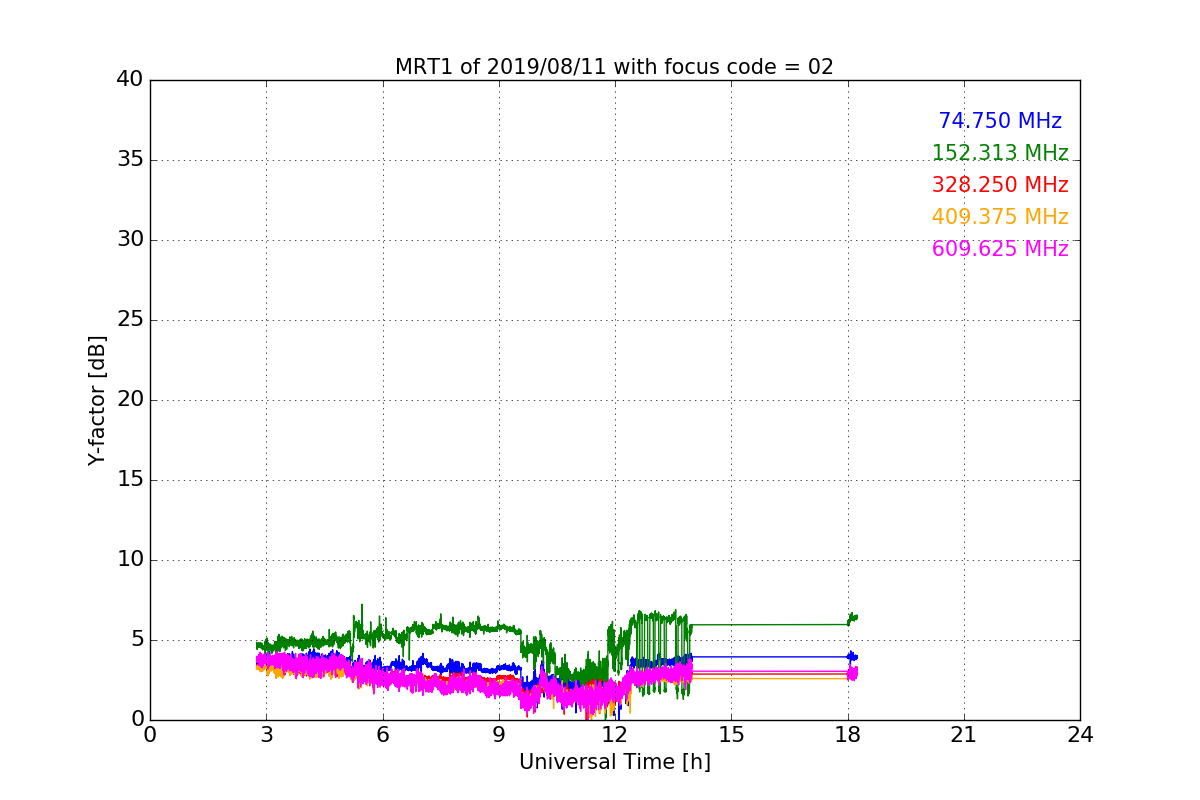Click the Universal Time [h] axis label
1200x800 pixels.
point(615,762)
